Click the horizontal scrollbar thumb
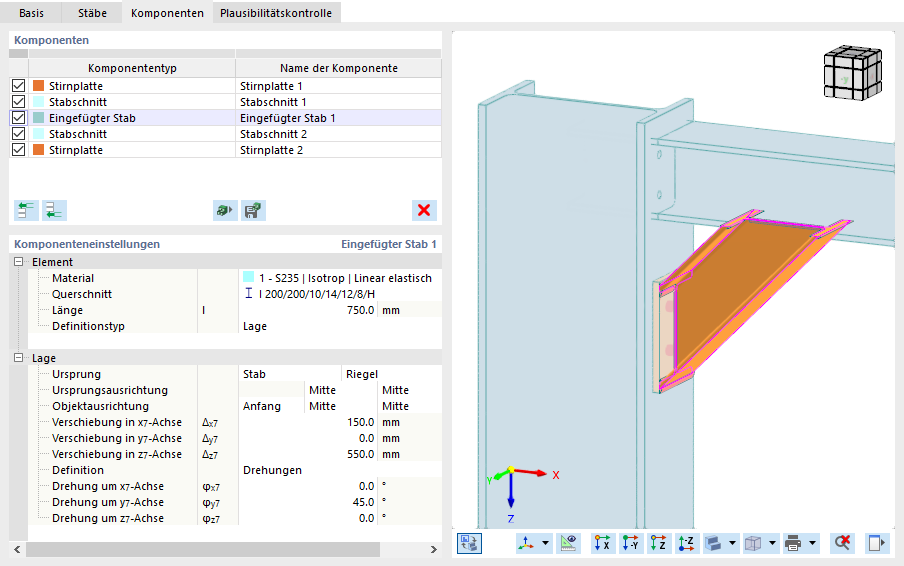 (203, 549)
